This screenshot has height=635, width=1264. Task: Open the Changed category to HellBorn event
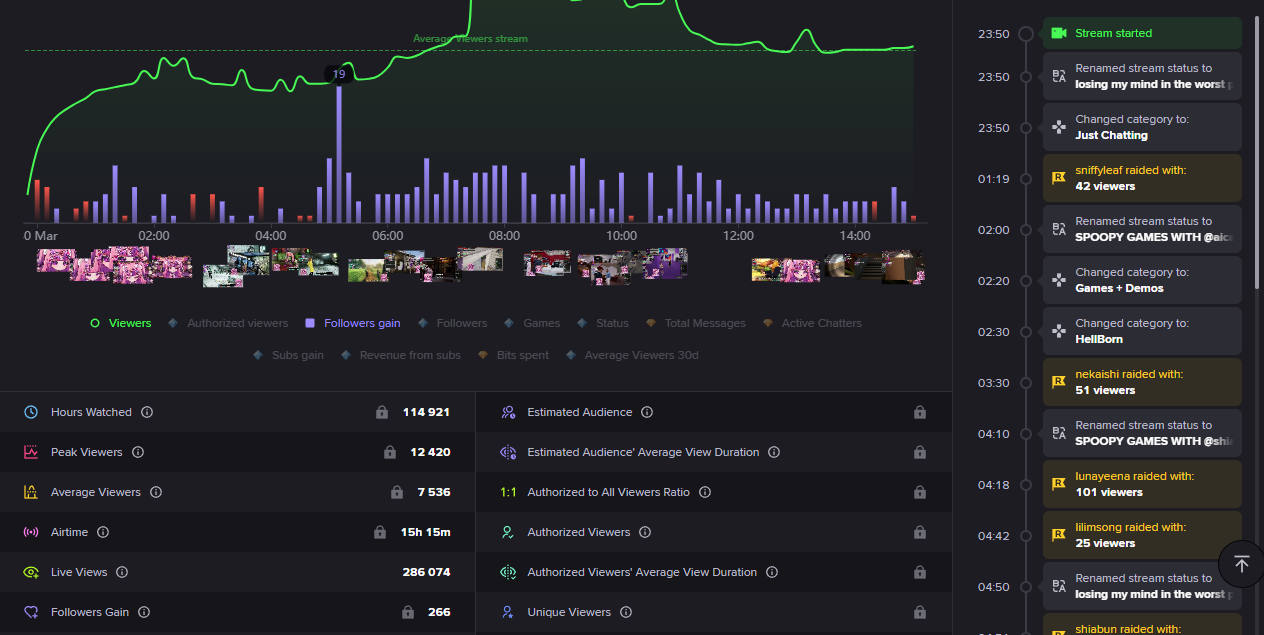[1142, 331]
